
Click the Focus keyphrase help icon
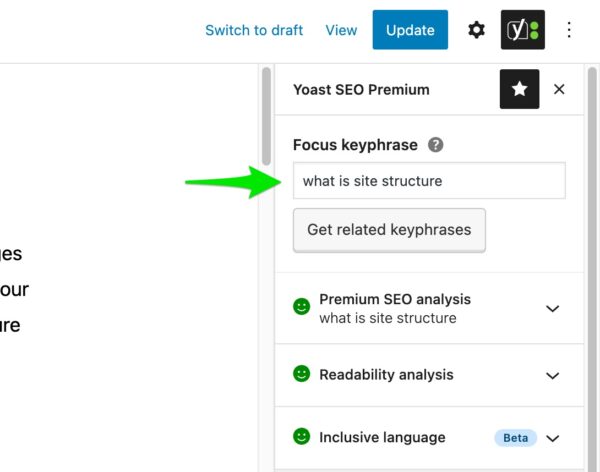[x=435, y=145]
